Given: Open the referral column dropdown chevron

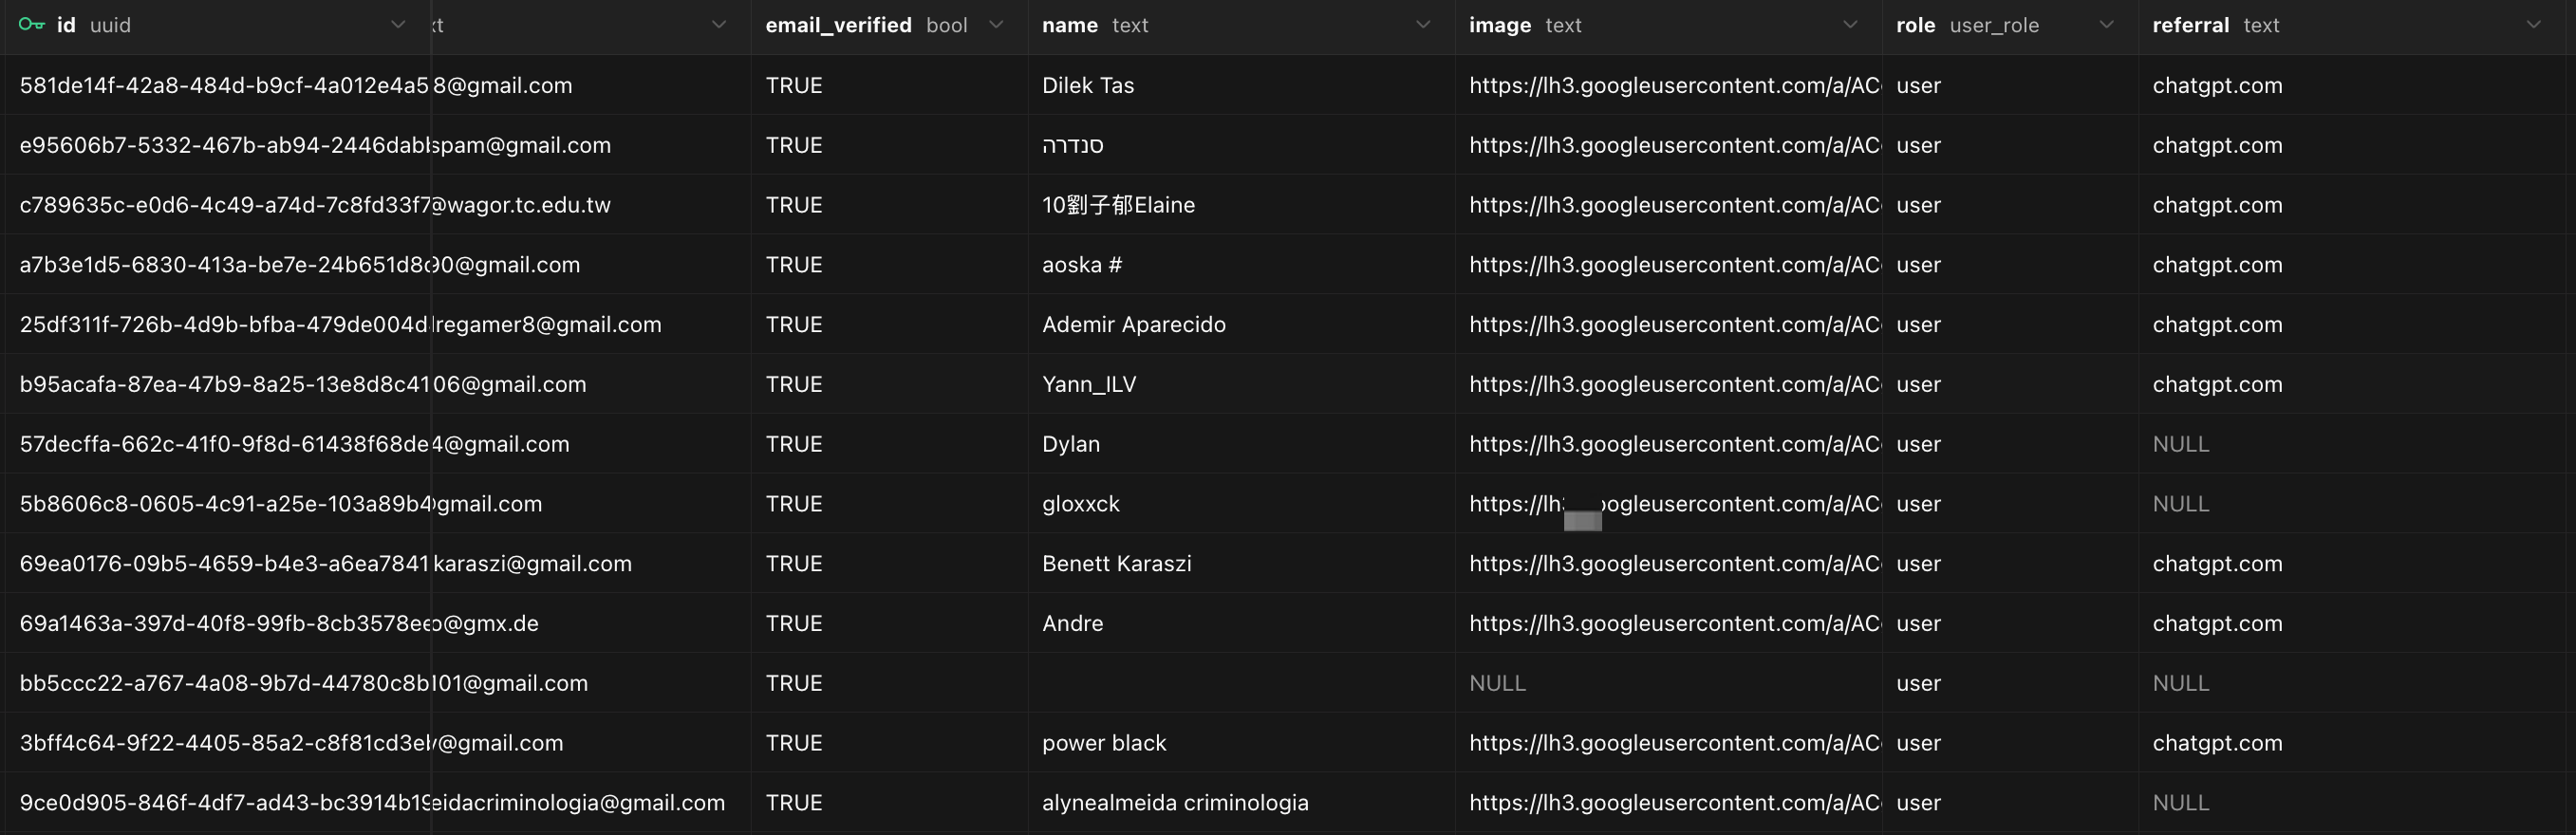Looking at the screenshot, I should pyautogui.click(x=2533, y=25).
